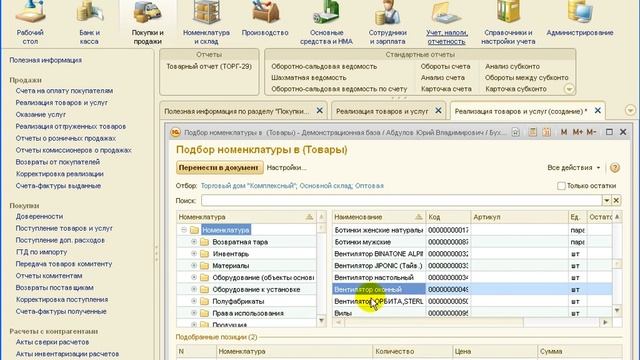Open the Рабочий стол section

click(30, 22)
